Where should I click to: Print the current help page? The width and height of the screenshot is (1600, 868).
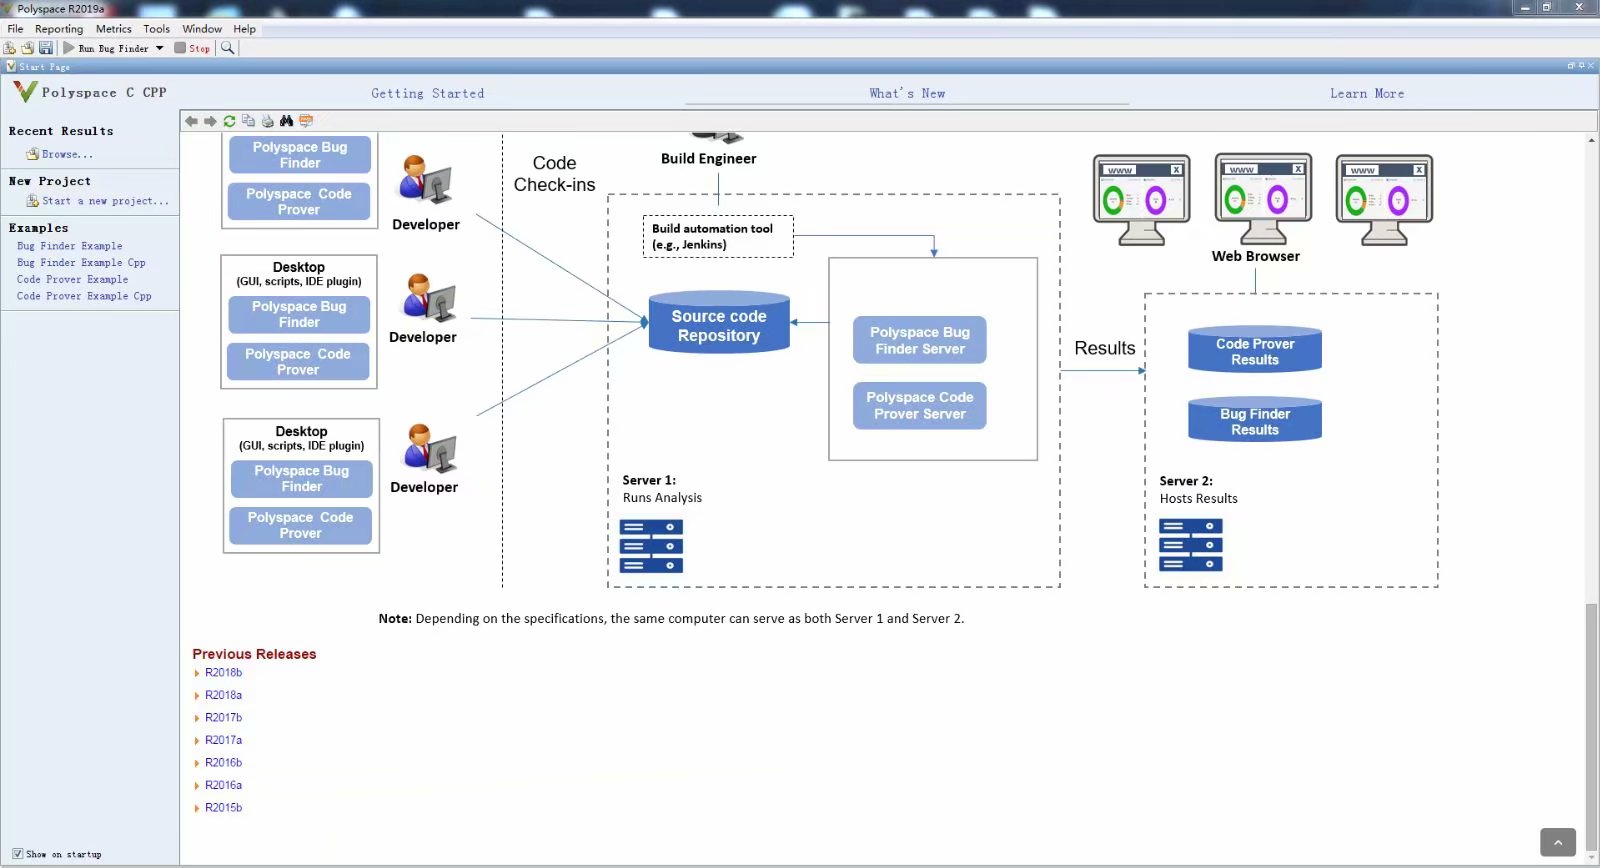point(267,121)
